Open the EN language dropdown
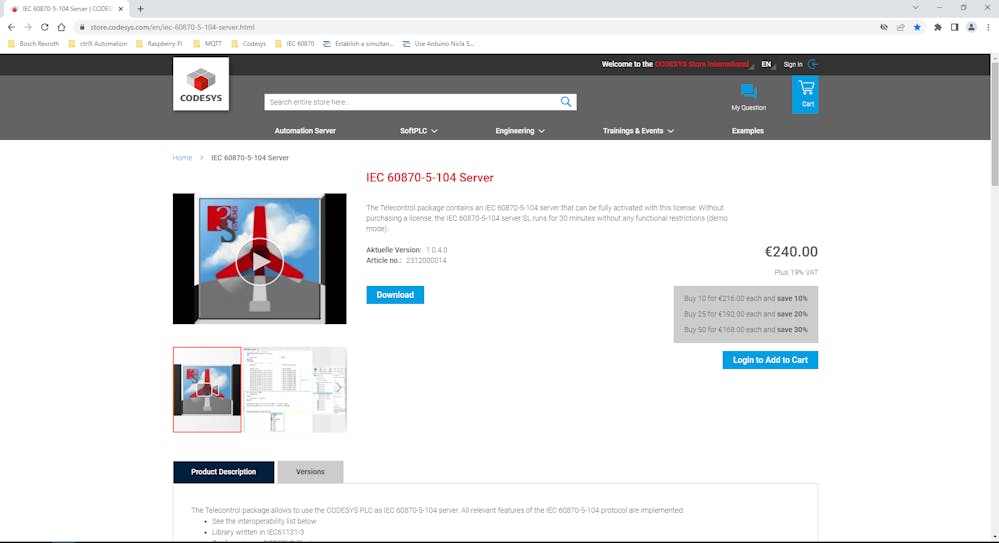The height and width of the screenshot is (543, 999). pyautogui.click(x=768, y=64)
